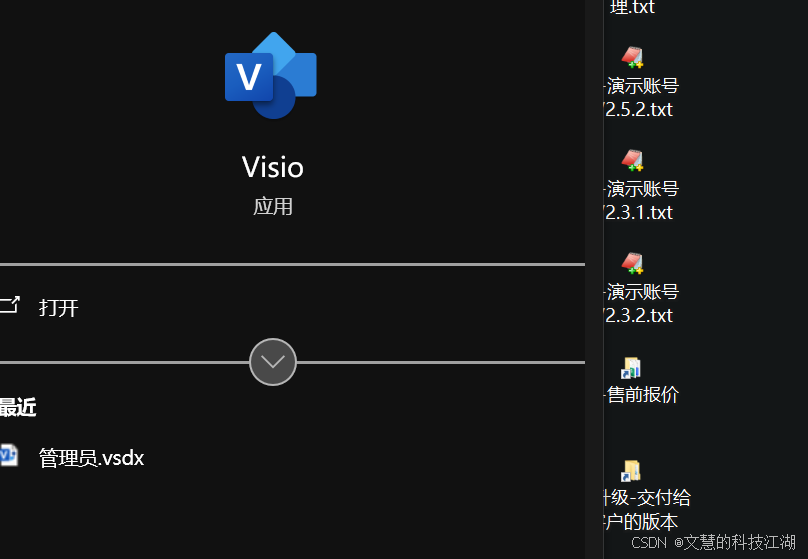The width and height of the screenshot is (808, 559).
Task: Choose the 打开 text option
Action: (x=59, y=308)
